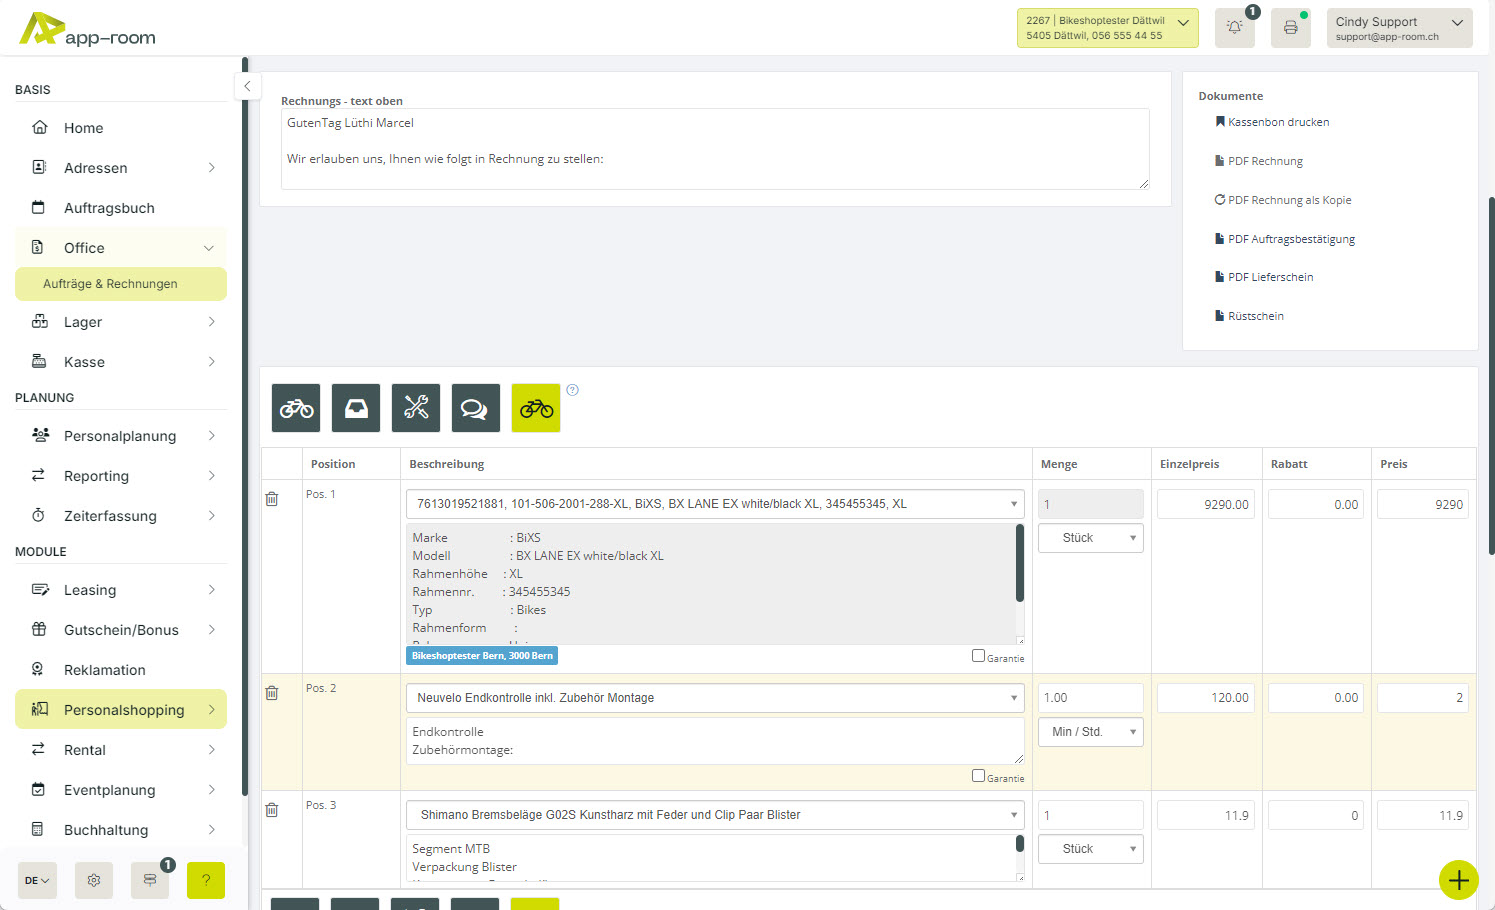Click the speech bubbles comment icon

pos(476,408)
